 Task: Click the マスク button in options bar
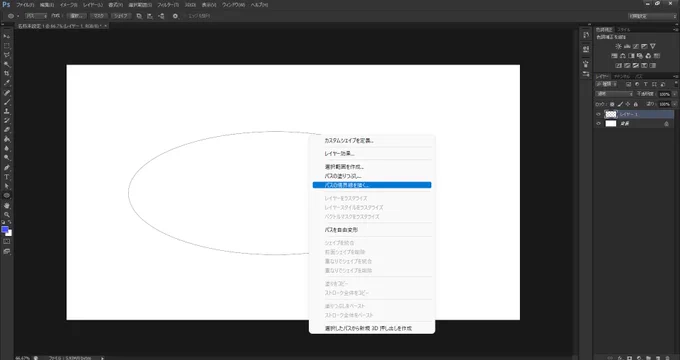(x=99, y=16)
